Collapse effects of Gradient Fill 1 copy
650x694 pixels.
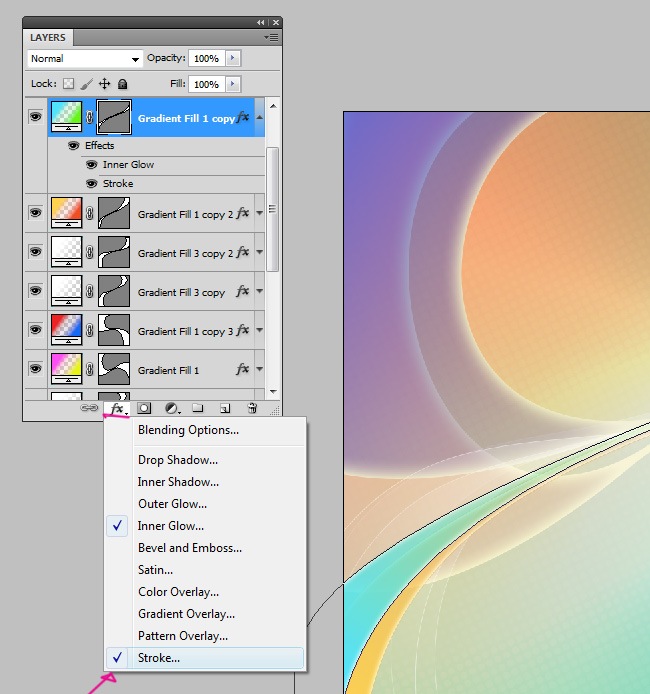click(260, 118)
